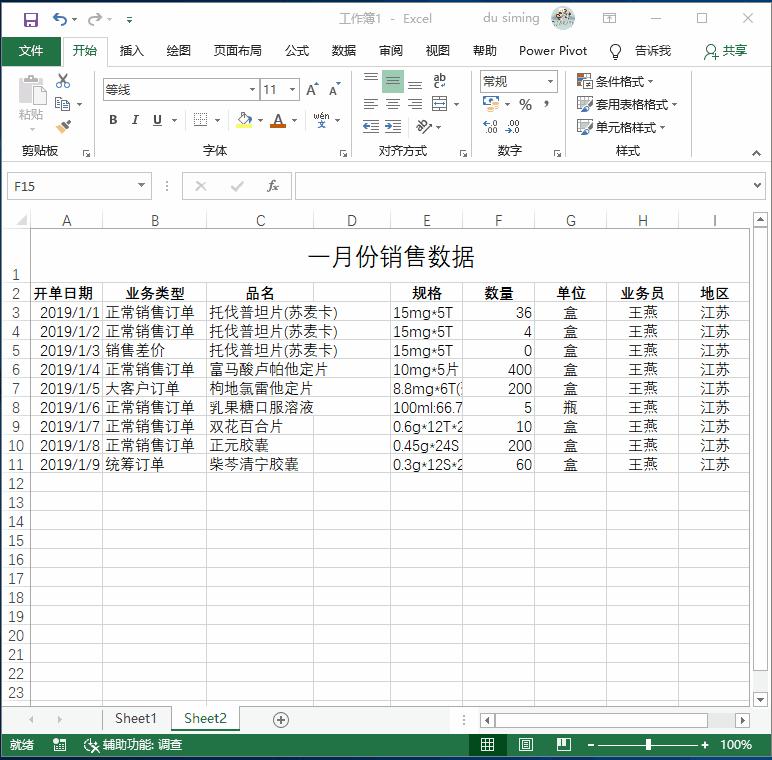Click the Cut scissors icon
Screen dimensions: 772x760
click(63, 81)
